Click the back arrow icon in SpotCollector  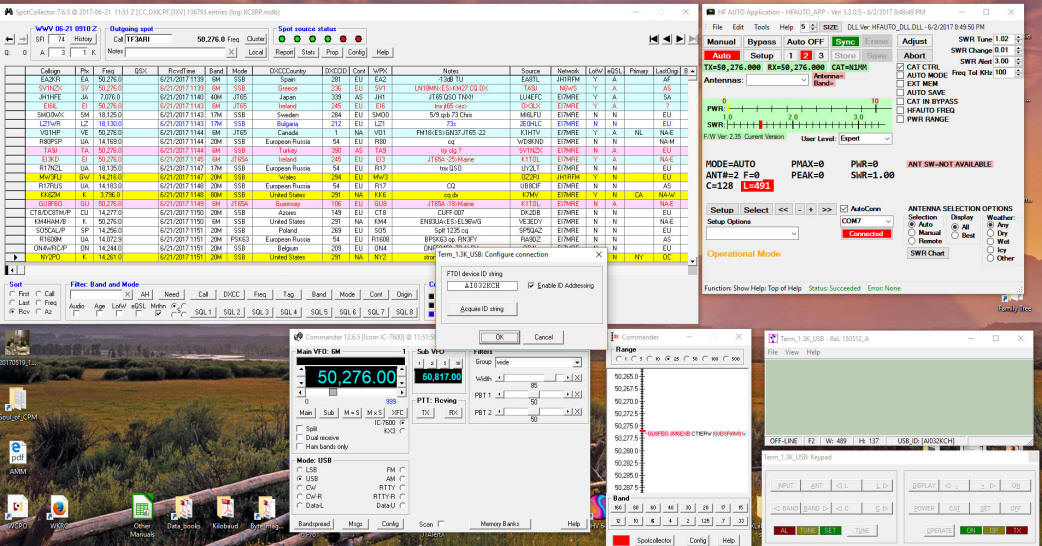point(9,39)
